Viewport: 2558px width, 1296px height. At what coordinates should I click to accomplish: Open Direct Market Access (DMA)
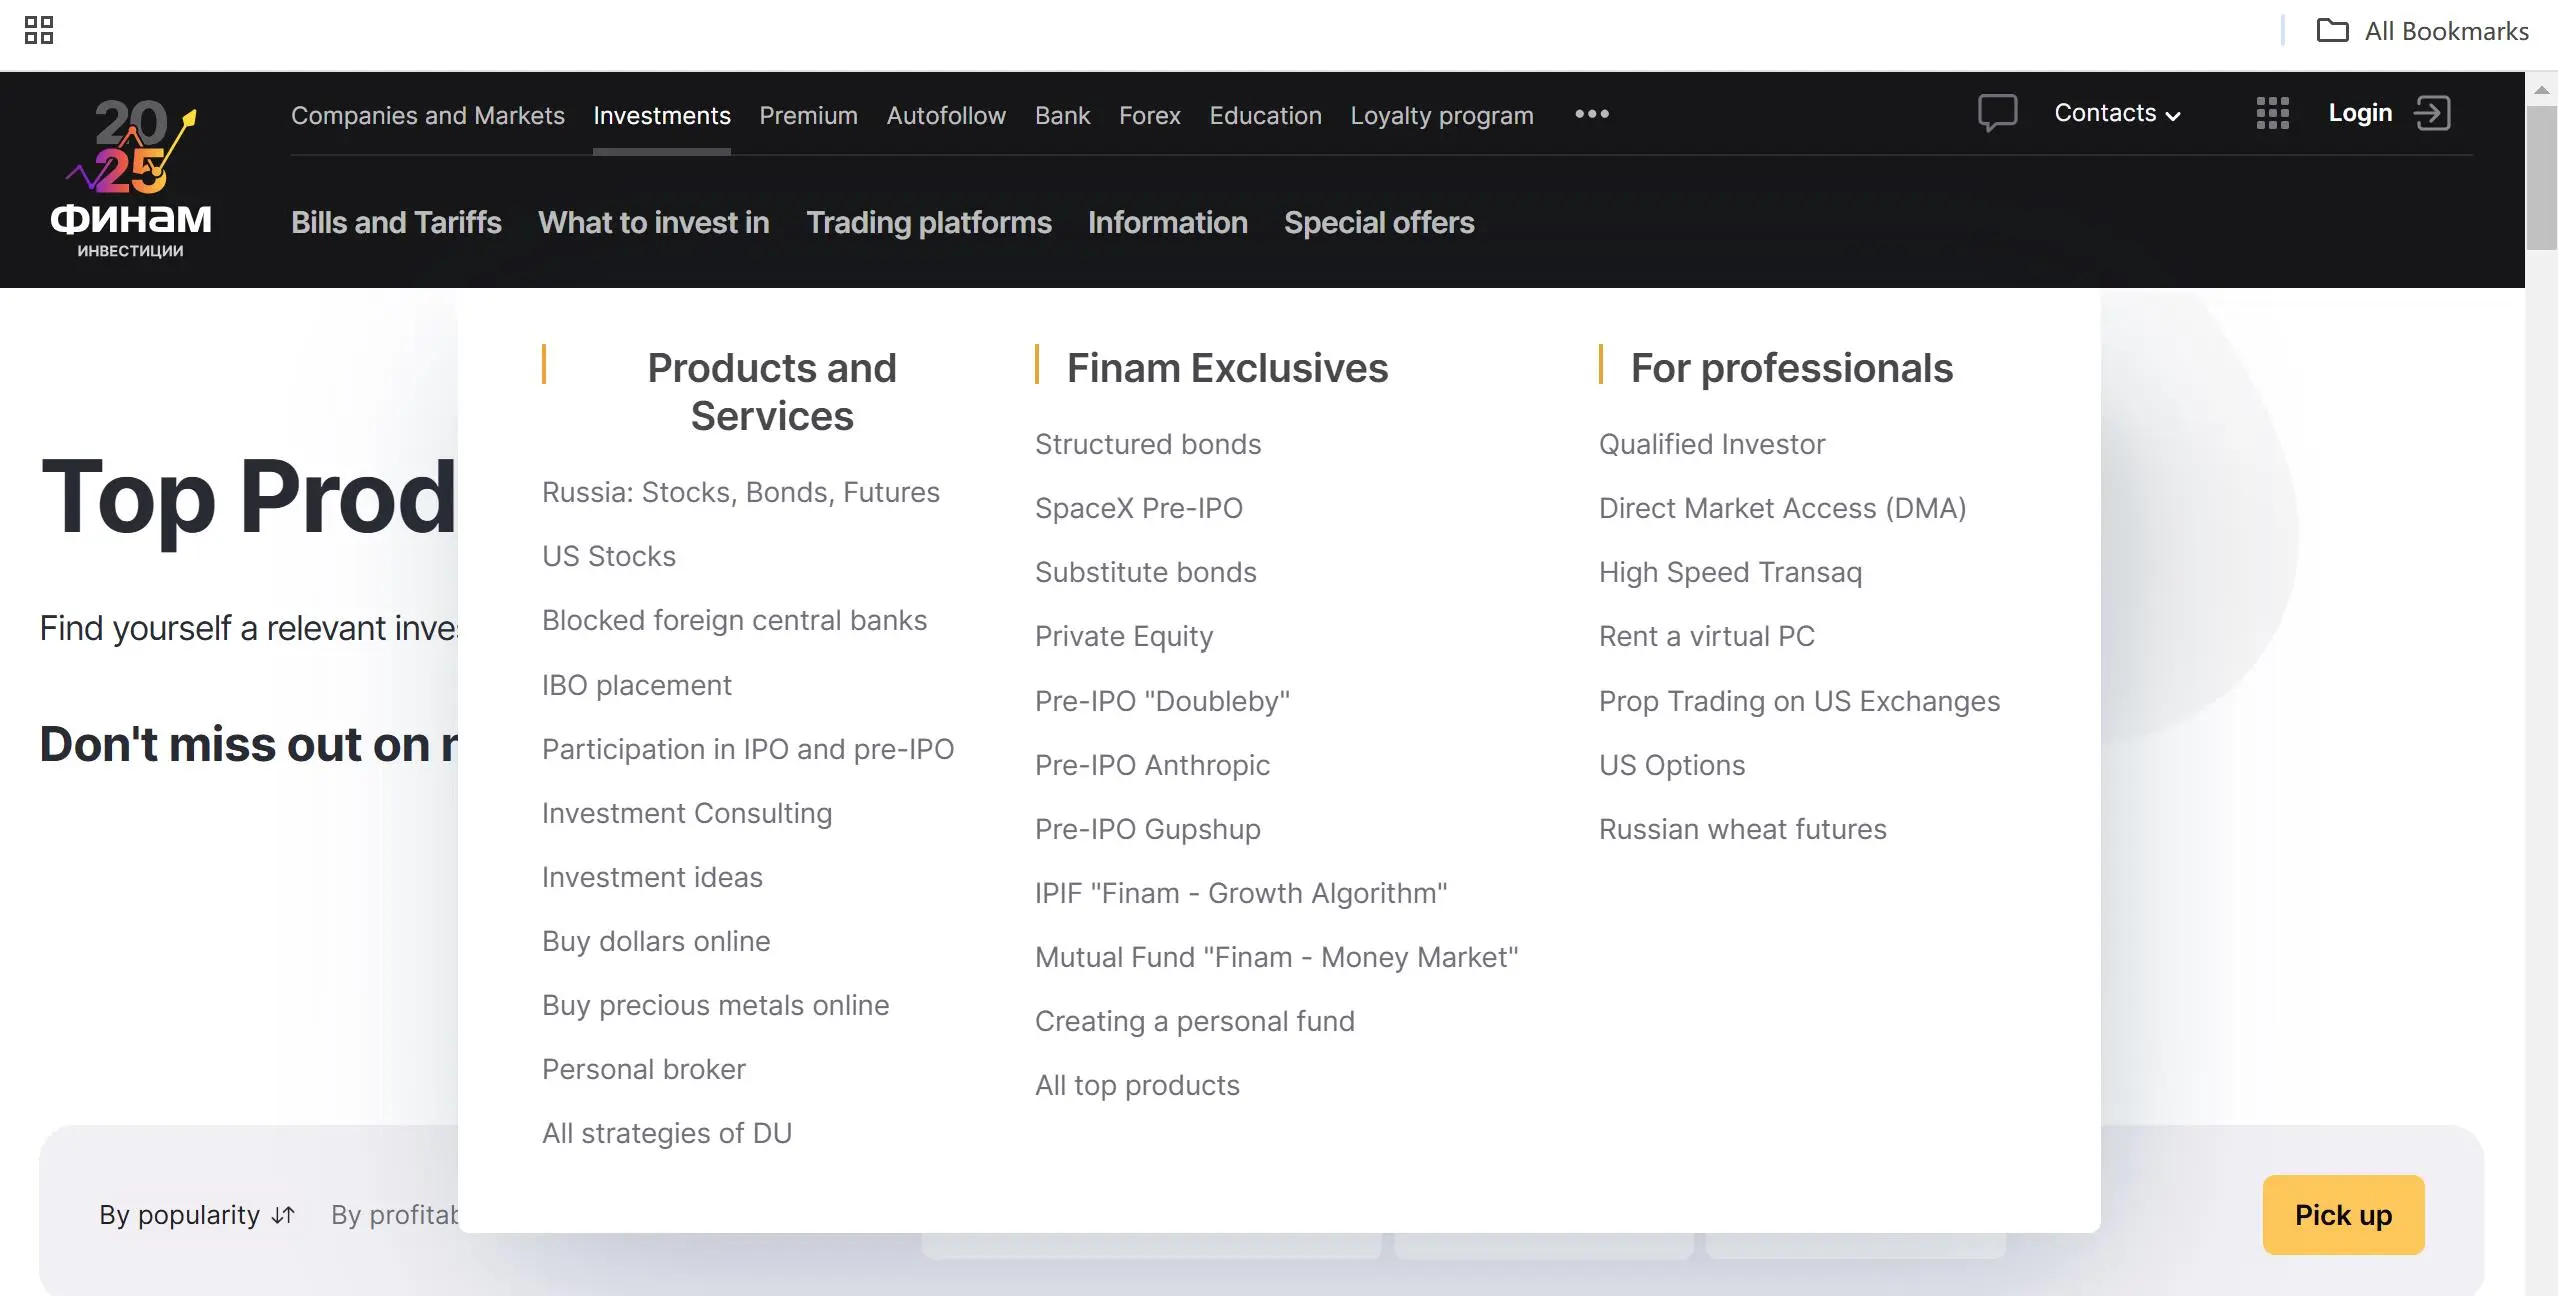[1783, 508]
